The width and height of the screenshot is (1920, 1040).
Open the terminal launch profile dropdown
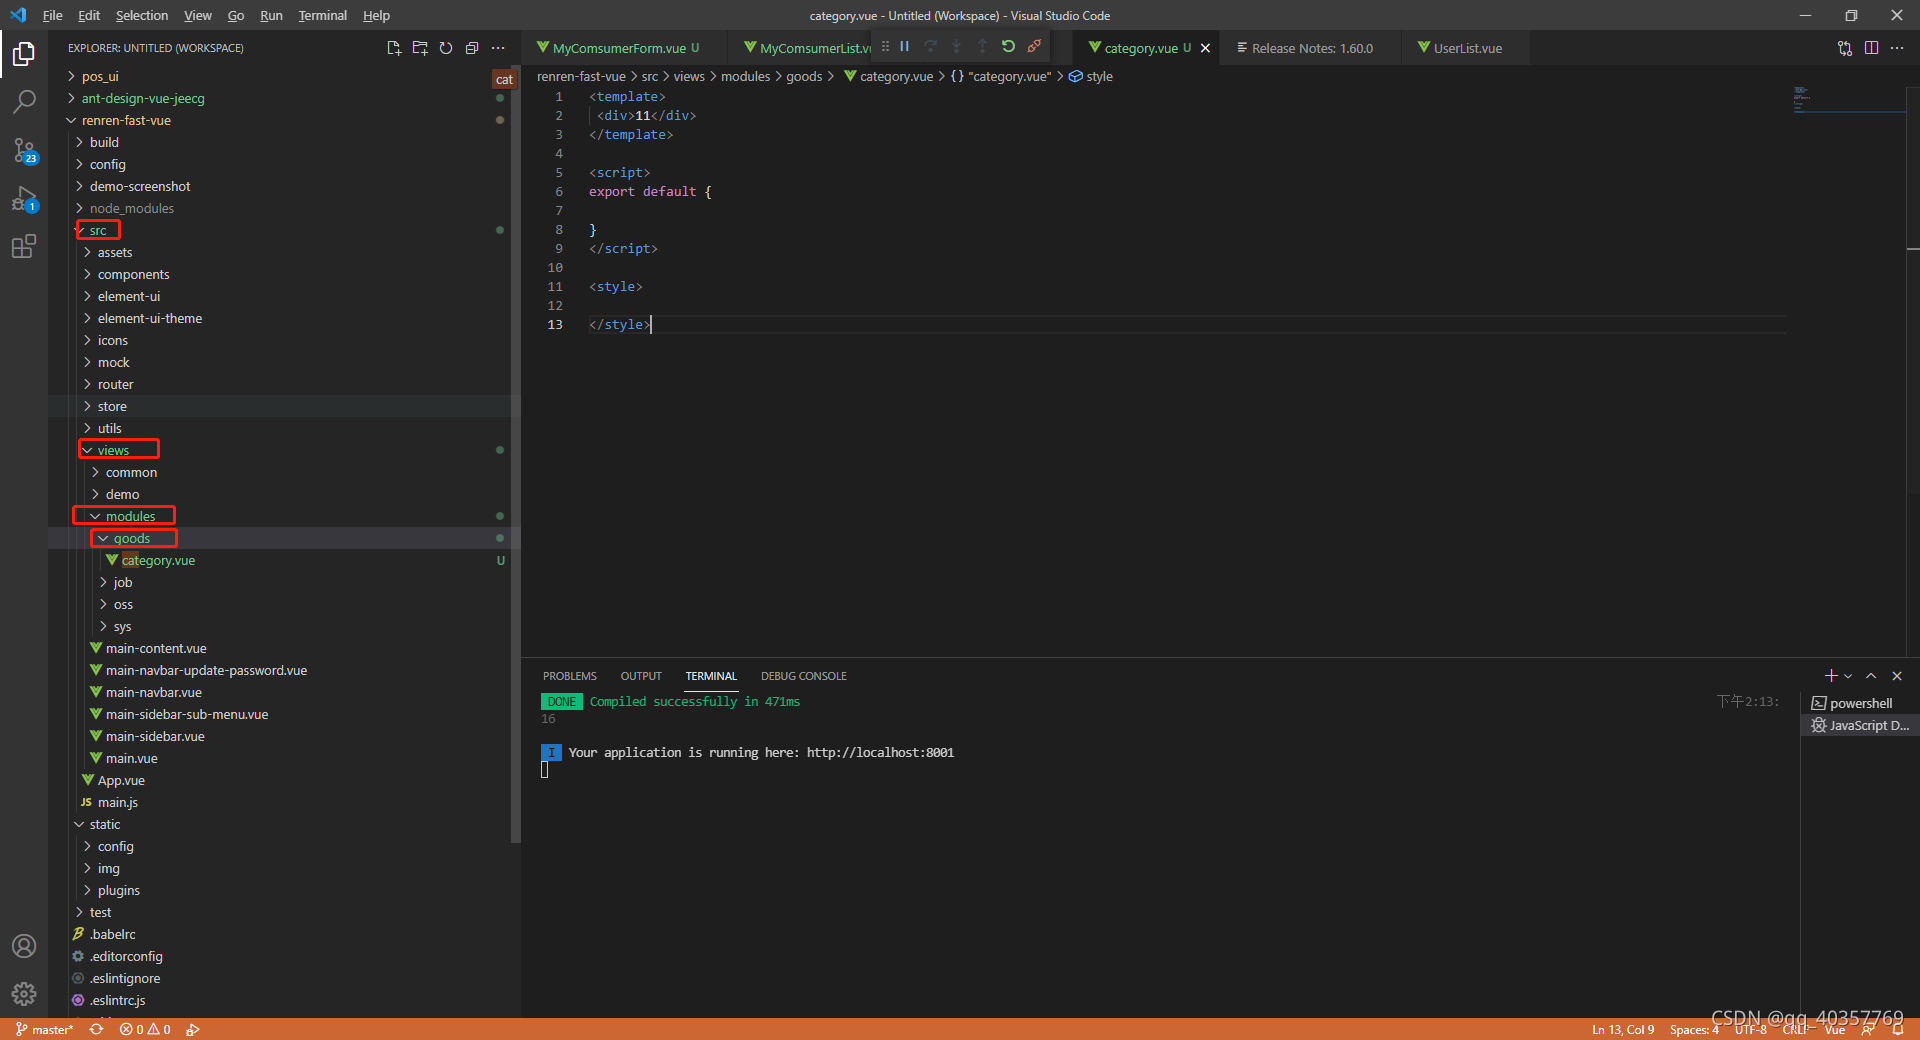point(1848,676)
